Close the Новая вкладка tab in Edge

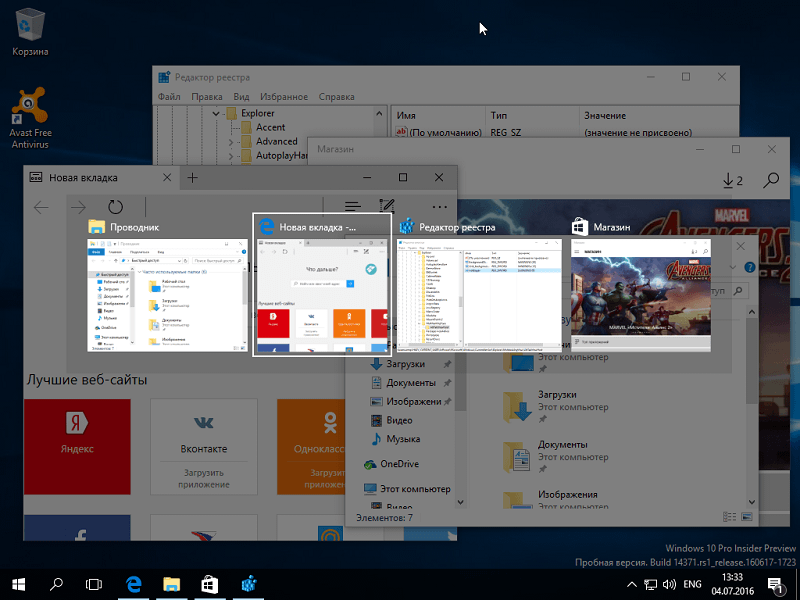click(167, 178)
